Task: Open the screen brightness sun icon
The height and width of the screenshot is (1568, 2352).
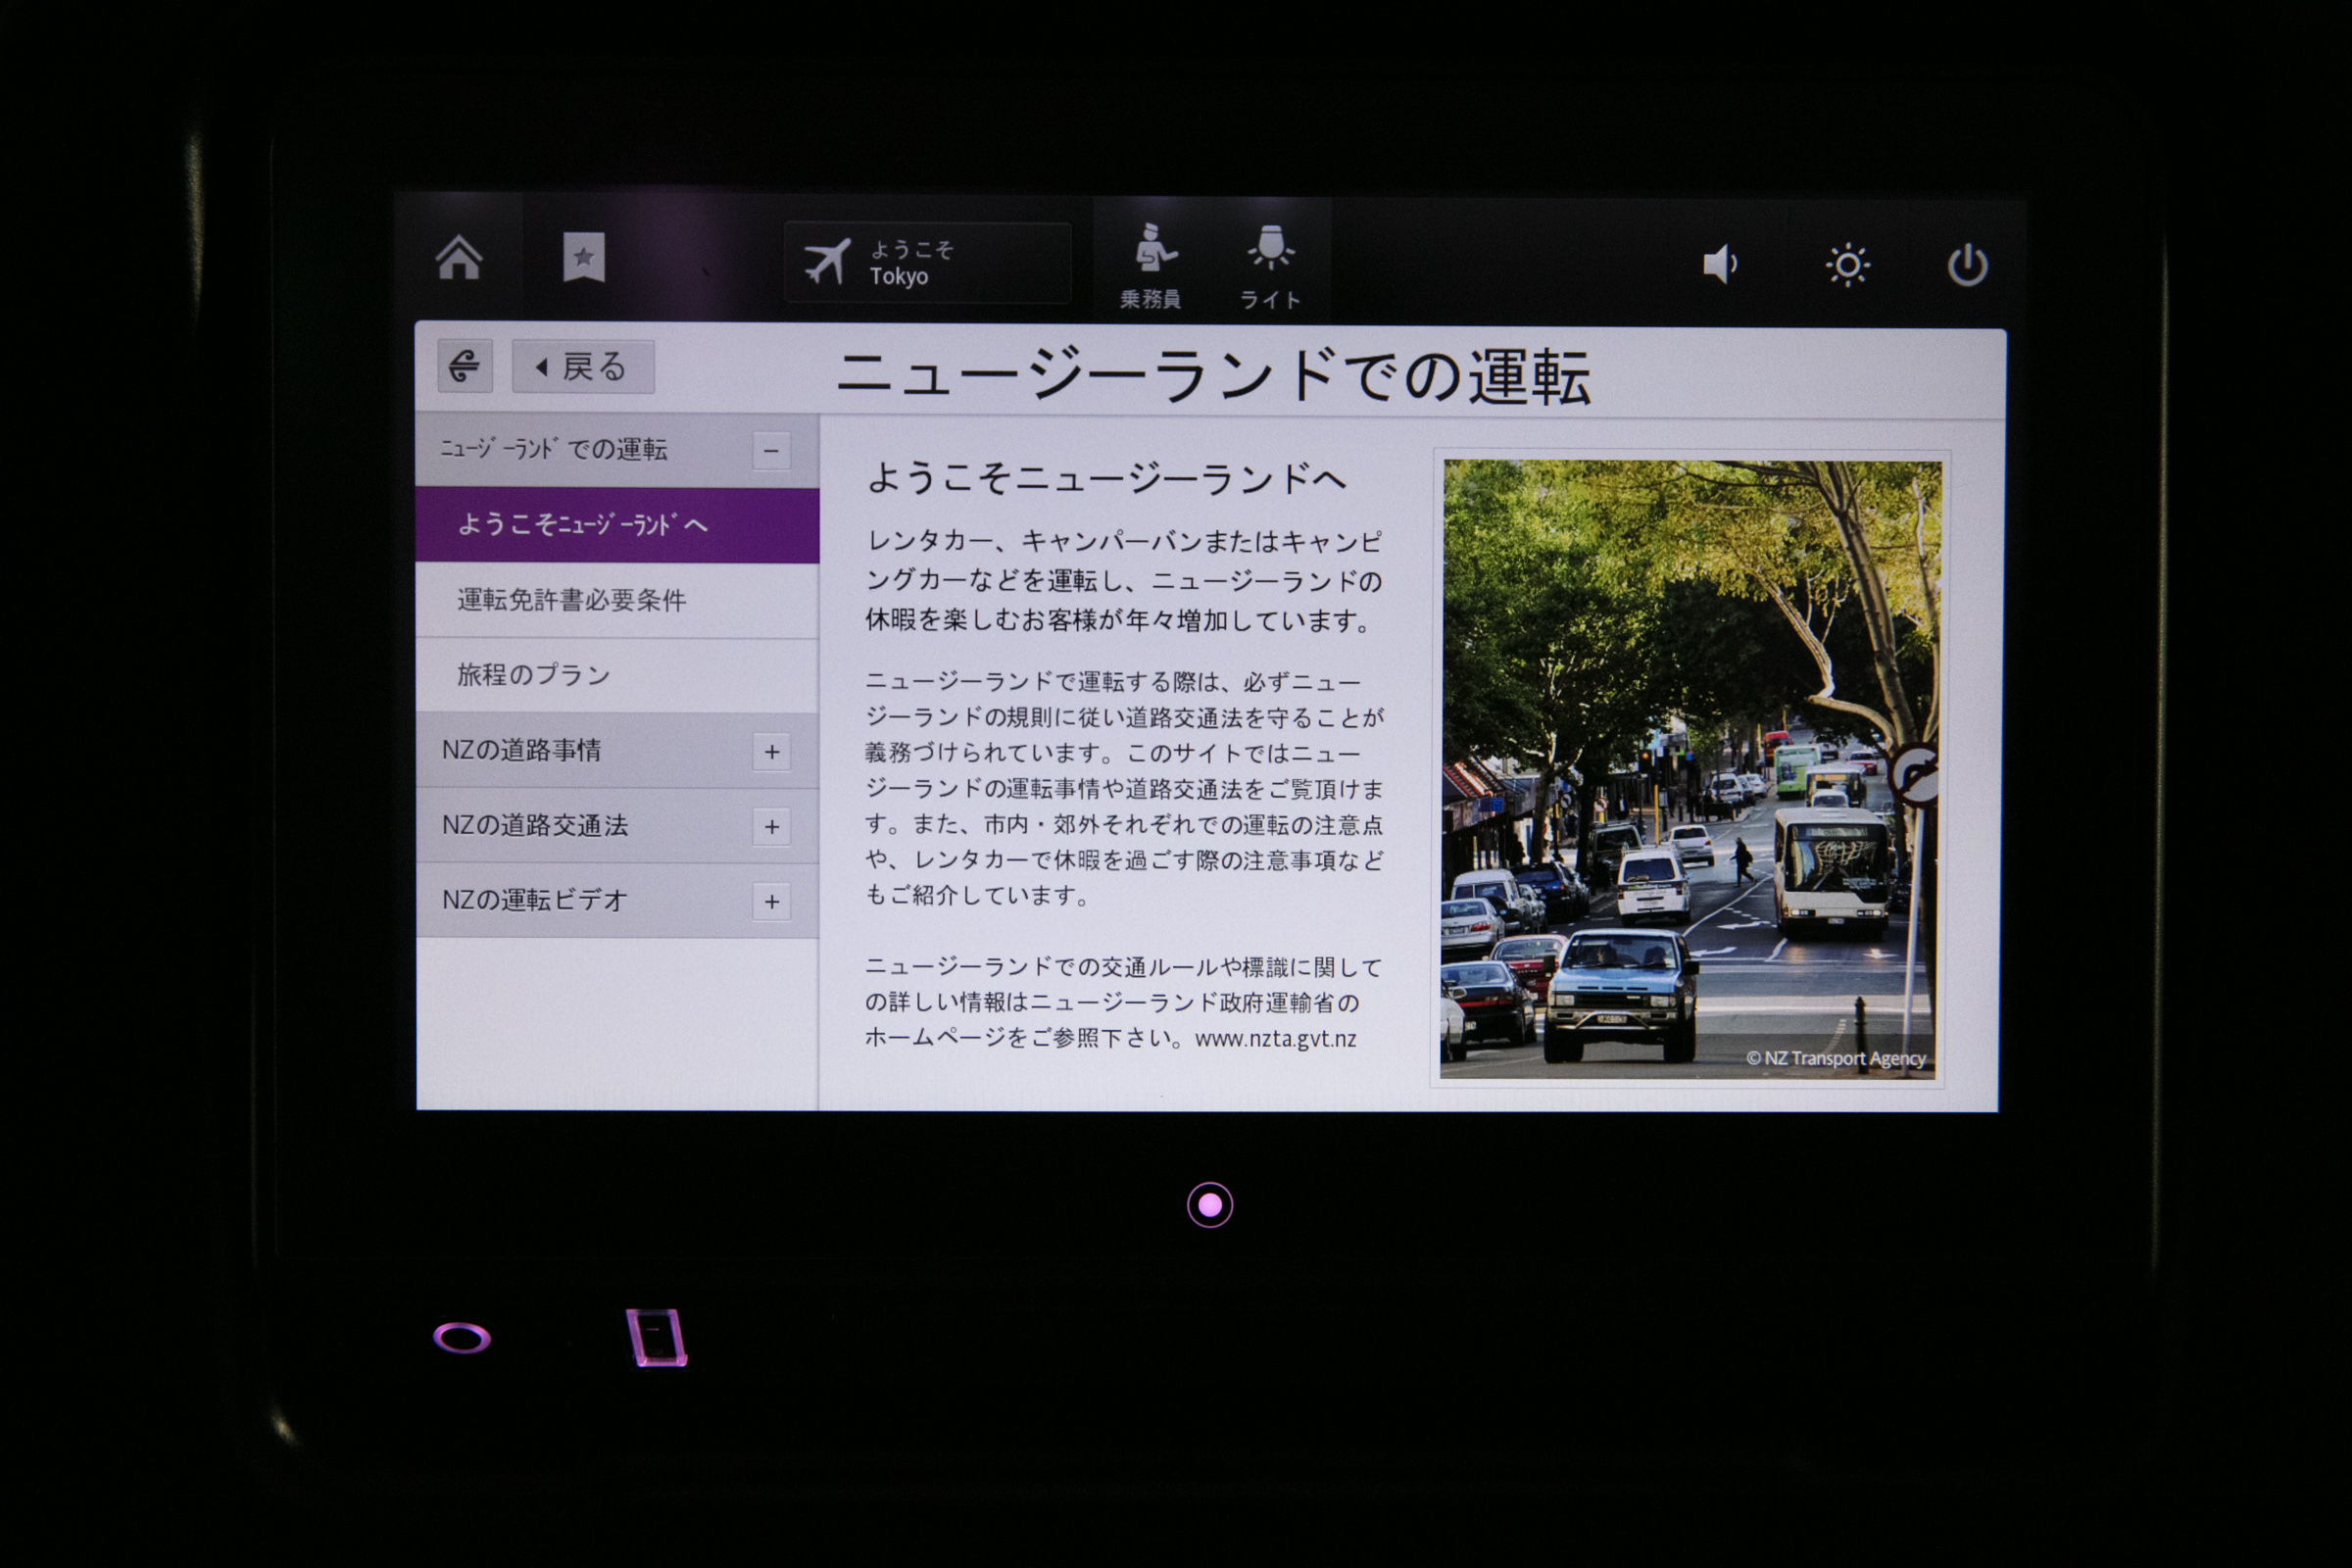Action: 1847,265
